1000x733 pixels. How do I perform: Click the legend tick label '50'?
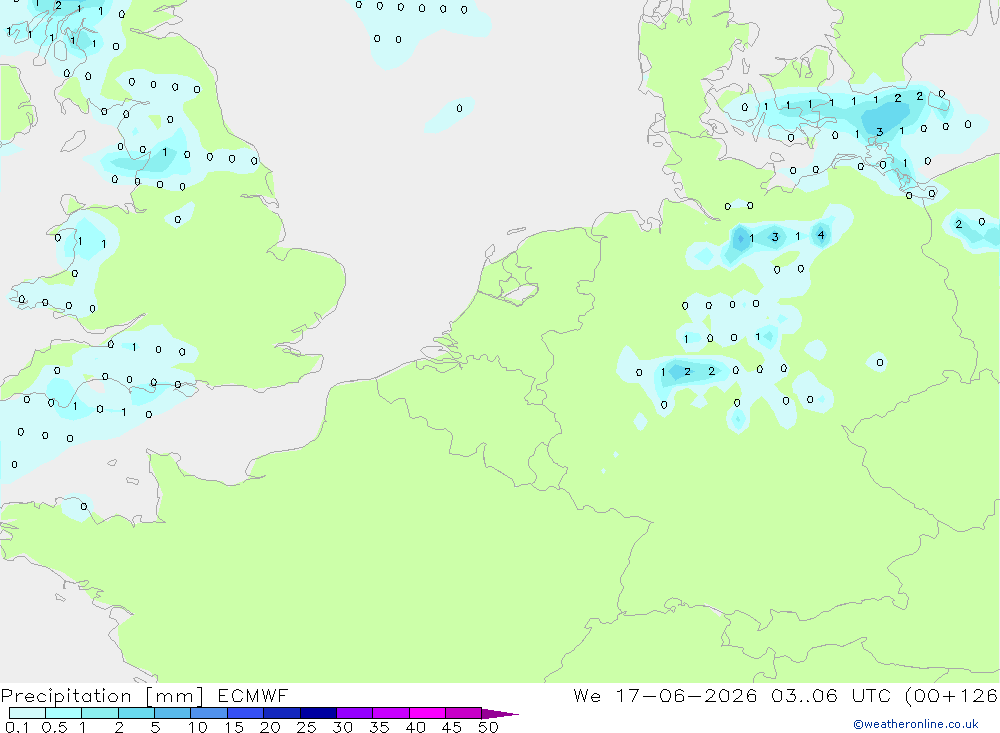click(x=488, y=727)
